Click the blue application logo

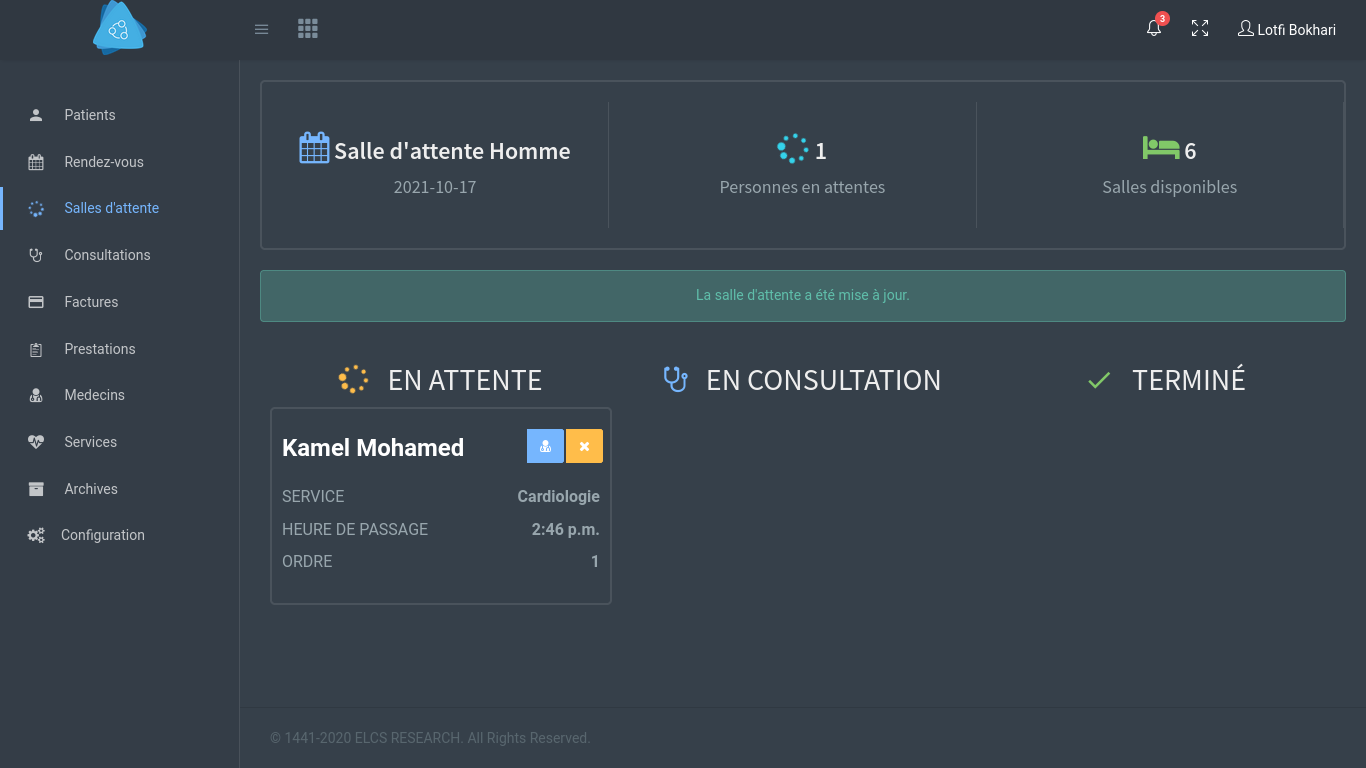(x=119, y=28)
